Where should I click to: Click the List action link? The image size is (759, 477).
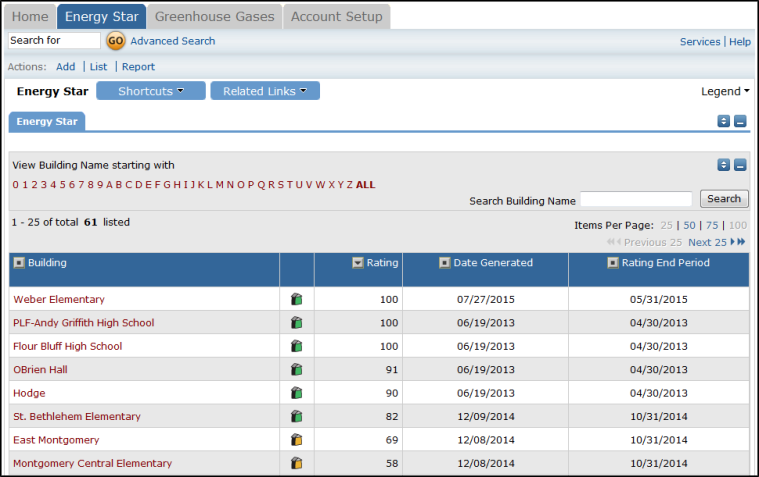coord(98,67)
